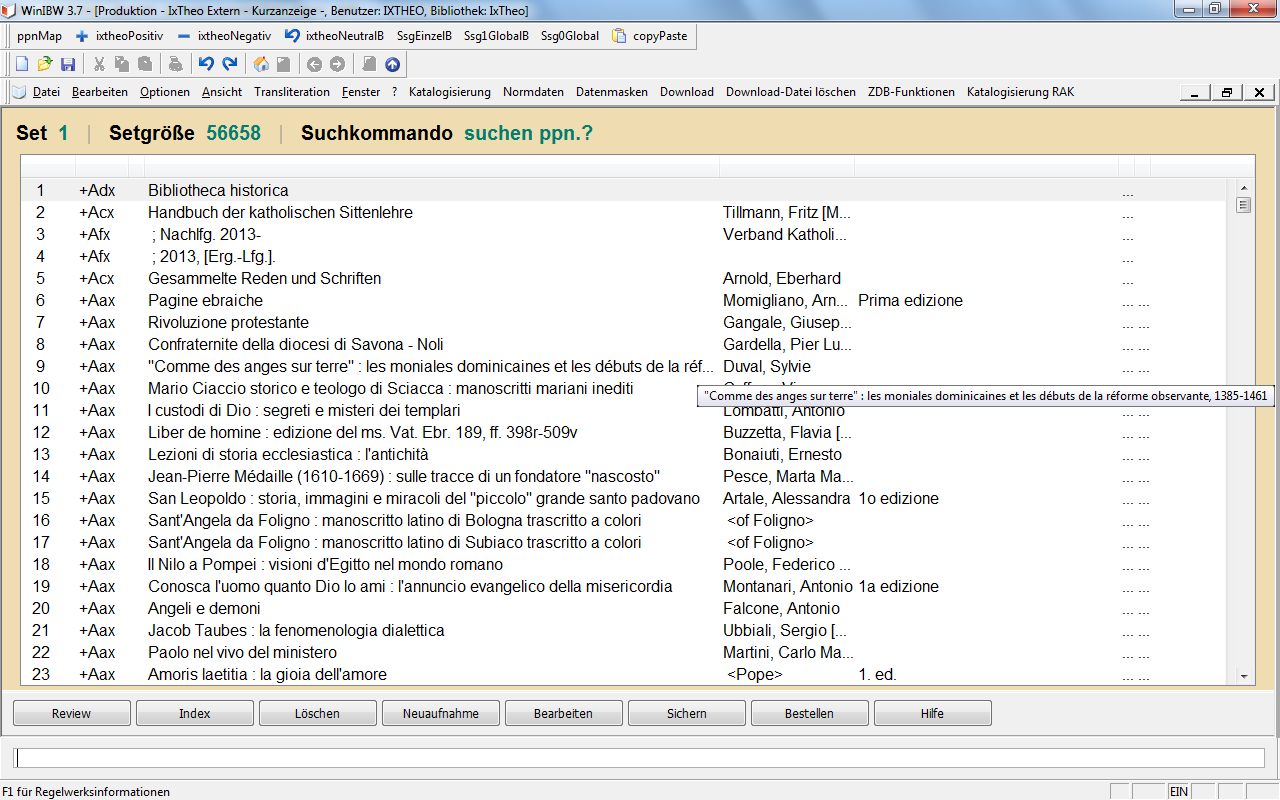
Task: Click the blue up arrow circle icon
Action: pos(392,64)
